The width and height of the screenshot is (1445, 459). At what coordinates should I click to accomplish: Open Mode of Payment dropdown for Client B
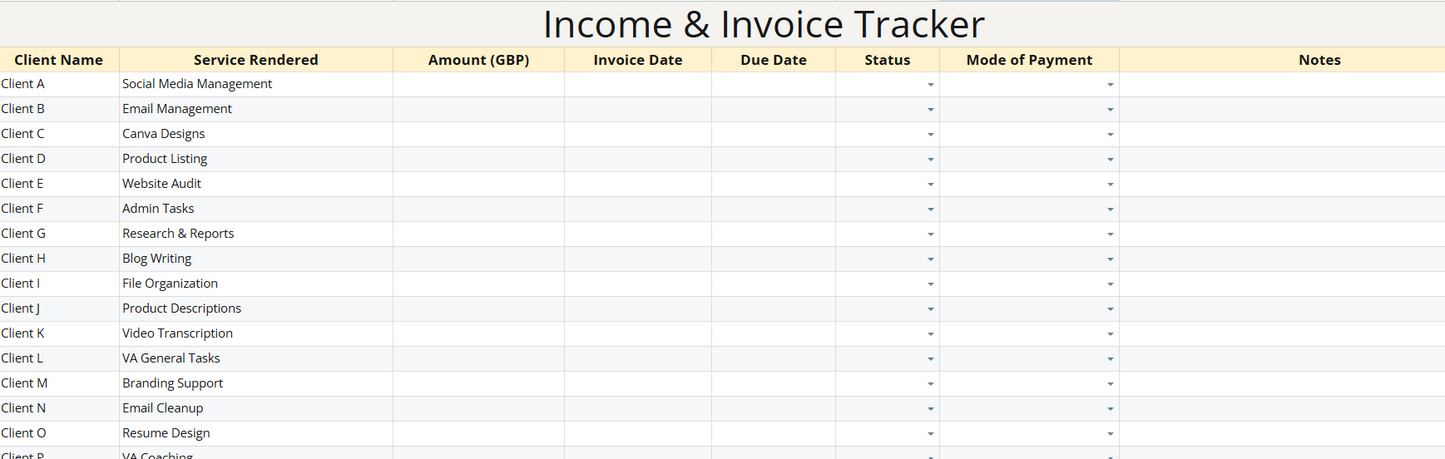(x=1110, y=110)
